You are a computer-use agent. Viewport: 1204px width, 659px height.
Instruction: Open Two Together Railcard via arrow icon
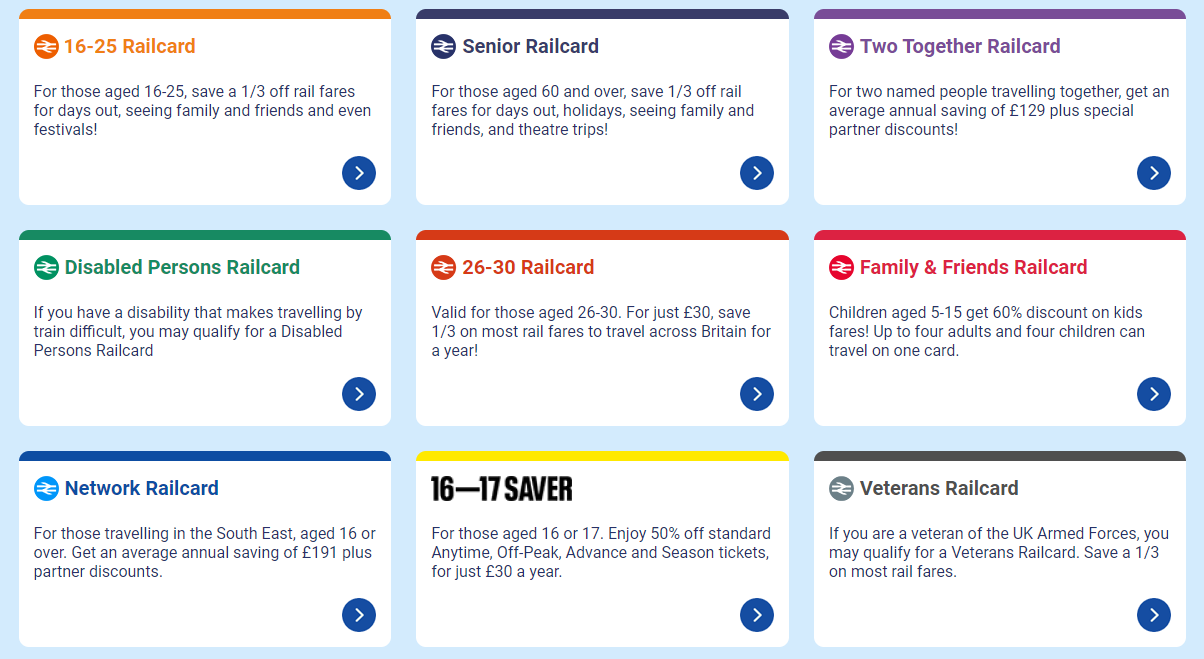pyautogui.click(x=1154, y=173)
